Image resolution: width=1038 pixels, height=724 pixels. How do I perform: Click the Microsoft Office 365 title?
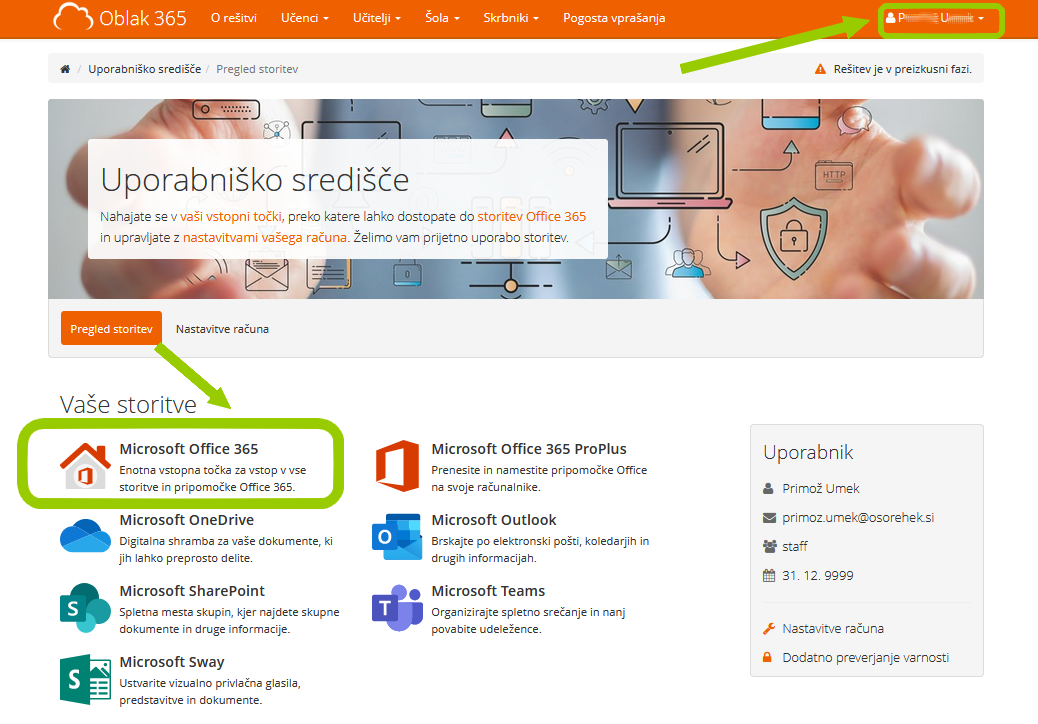click(189, 449)
